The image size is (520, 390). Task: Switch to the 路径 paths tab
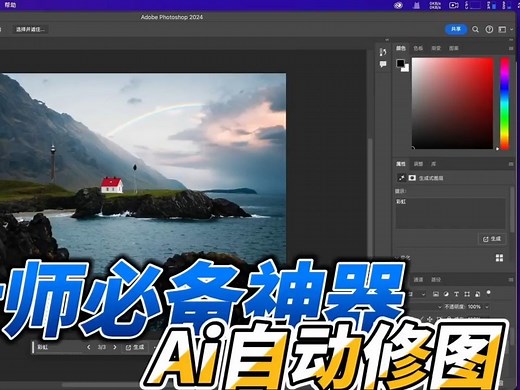[436, 280]
